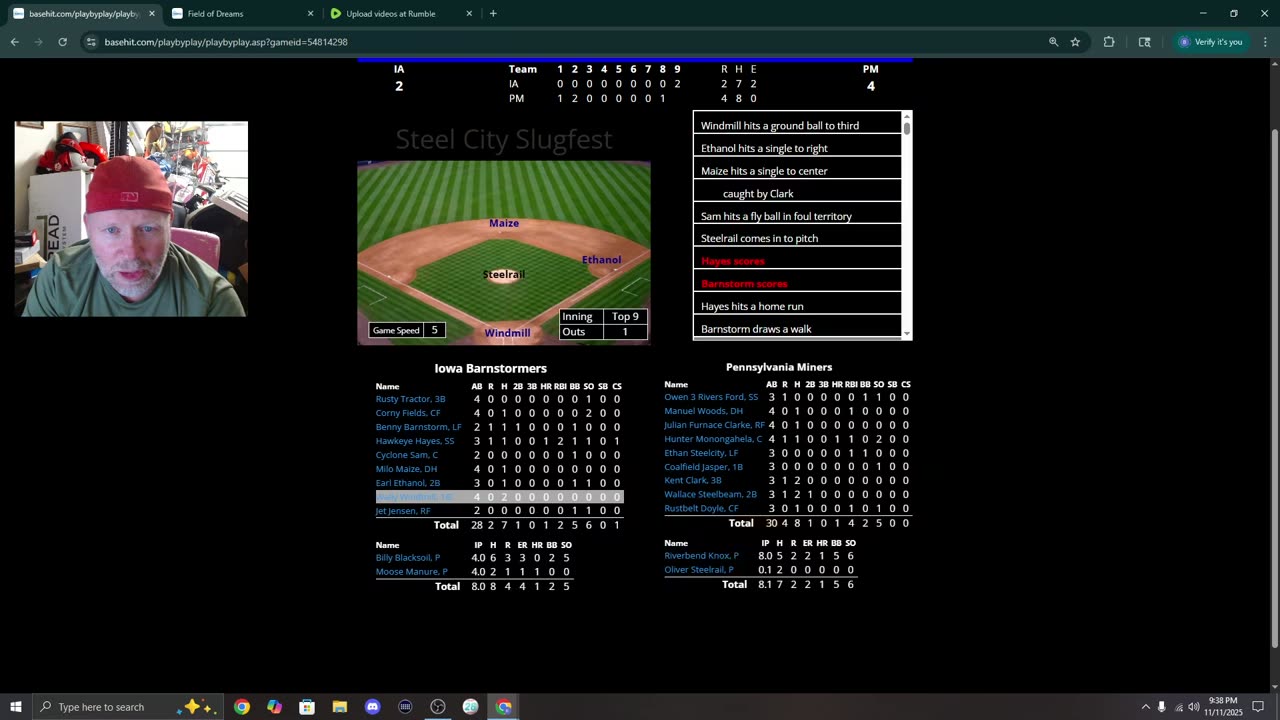The height and width of the screenshot is (720, 1280).
Task: Click the Verify it's you profile button
Action: coord(1210,42)
